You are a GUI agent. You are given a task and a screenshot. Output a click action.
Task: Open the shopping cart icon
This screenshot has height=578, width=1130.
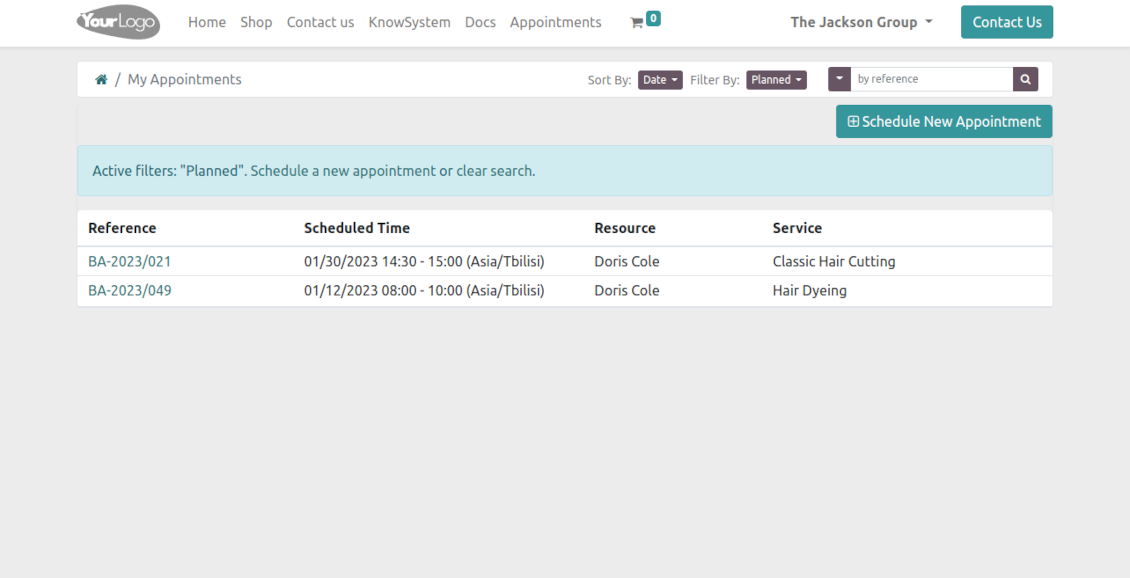click(637, 22)
